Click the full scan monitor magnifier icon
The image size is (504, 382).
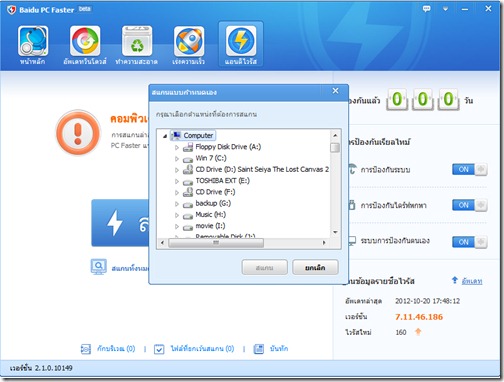point(99,267)
